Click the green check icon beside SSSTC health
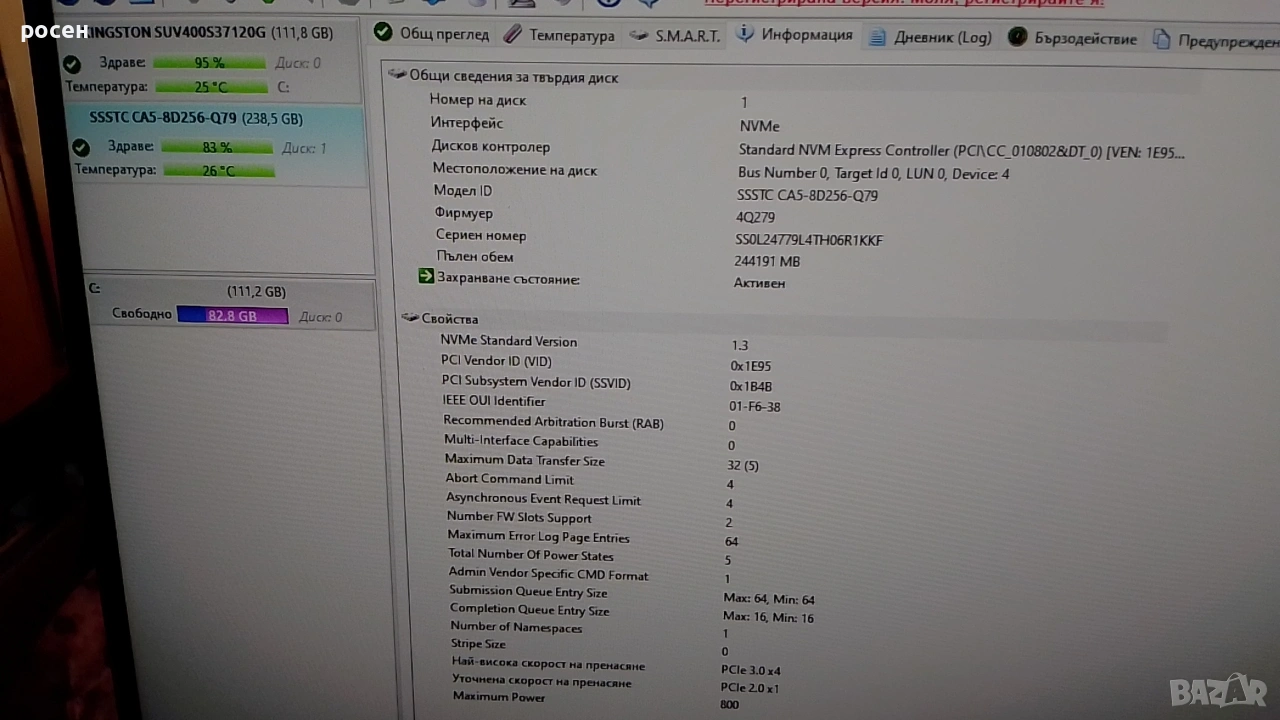Screen dimensions: 1280x720 click(x=81, y=148)
